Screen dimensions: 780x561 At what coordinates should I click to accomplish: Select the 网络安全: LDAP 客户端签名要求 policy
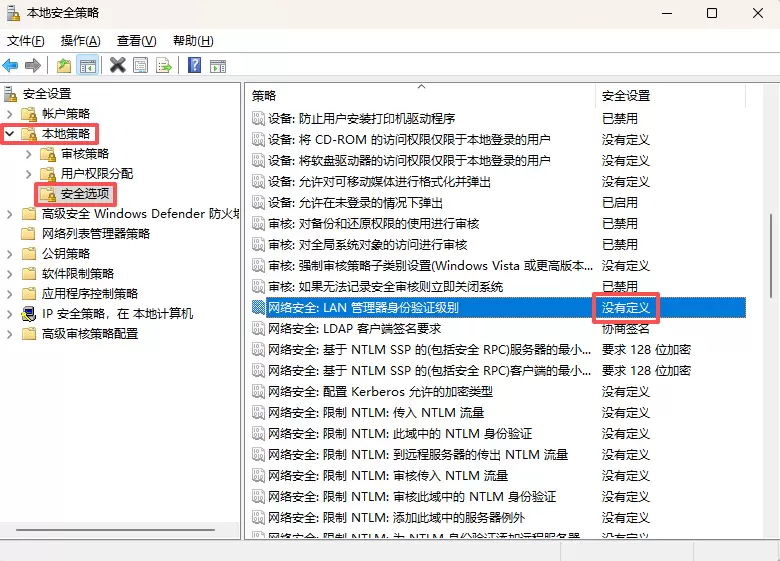(354, 328)
